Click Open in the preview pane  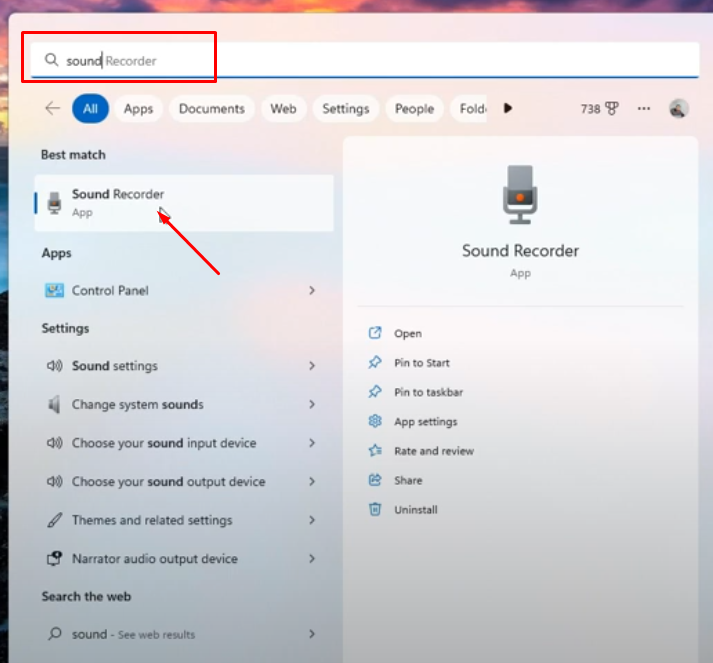tap(408, 334)
